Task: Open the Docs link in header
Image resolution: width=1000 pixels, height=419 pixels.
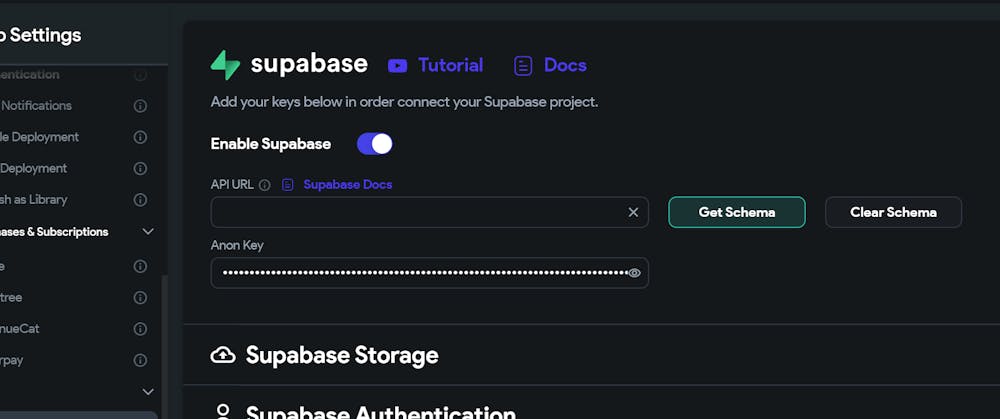Action: pos(550,65)
